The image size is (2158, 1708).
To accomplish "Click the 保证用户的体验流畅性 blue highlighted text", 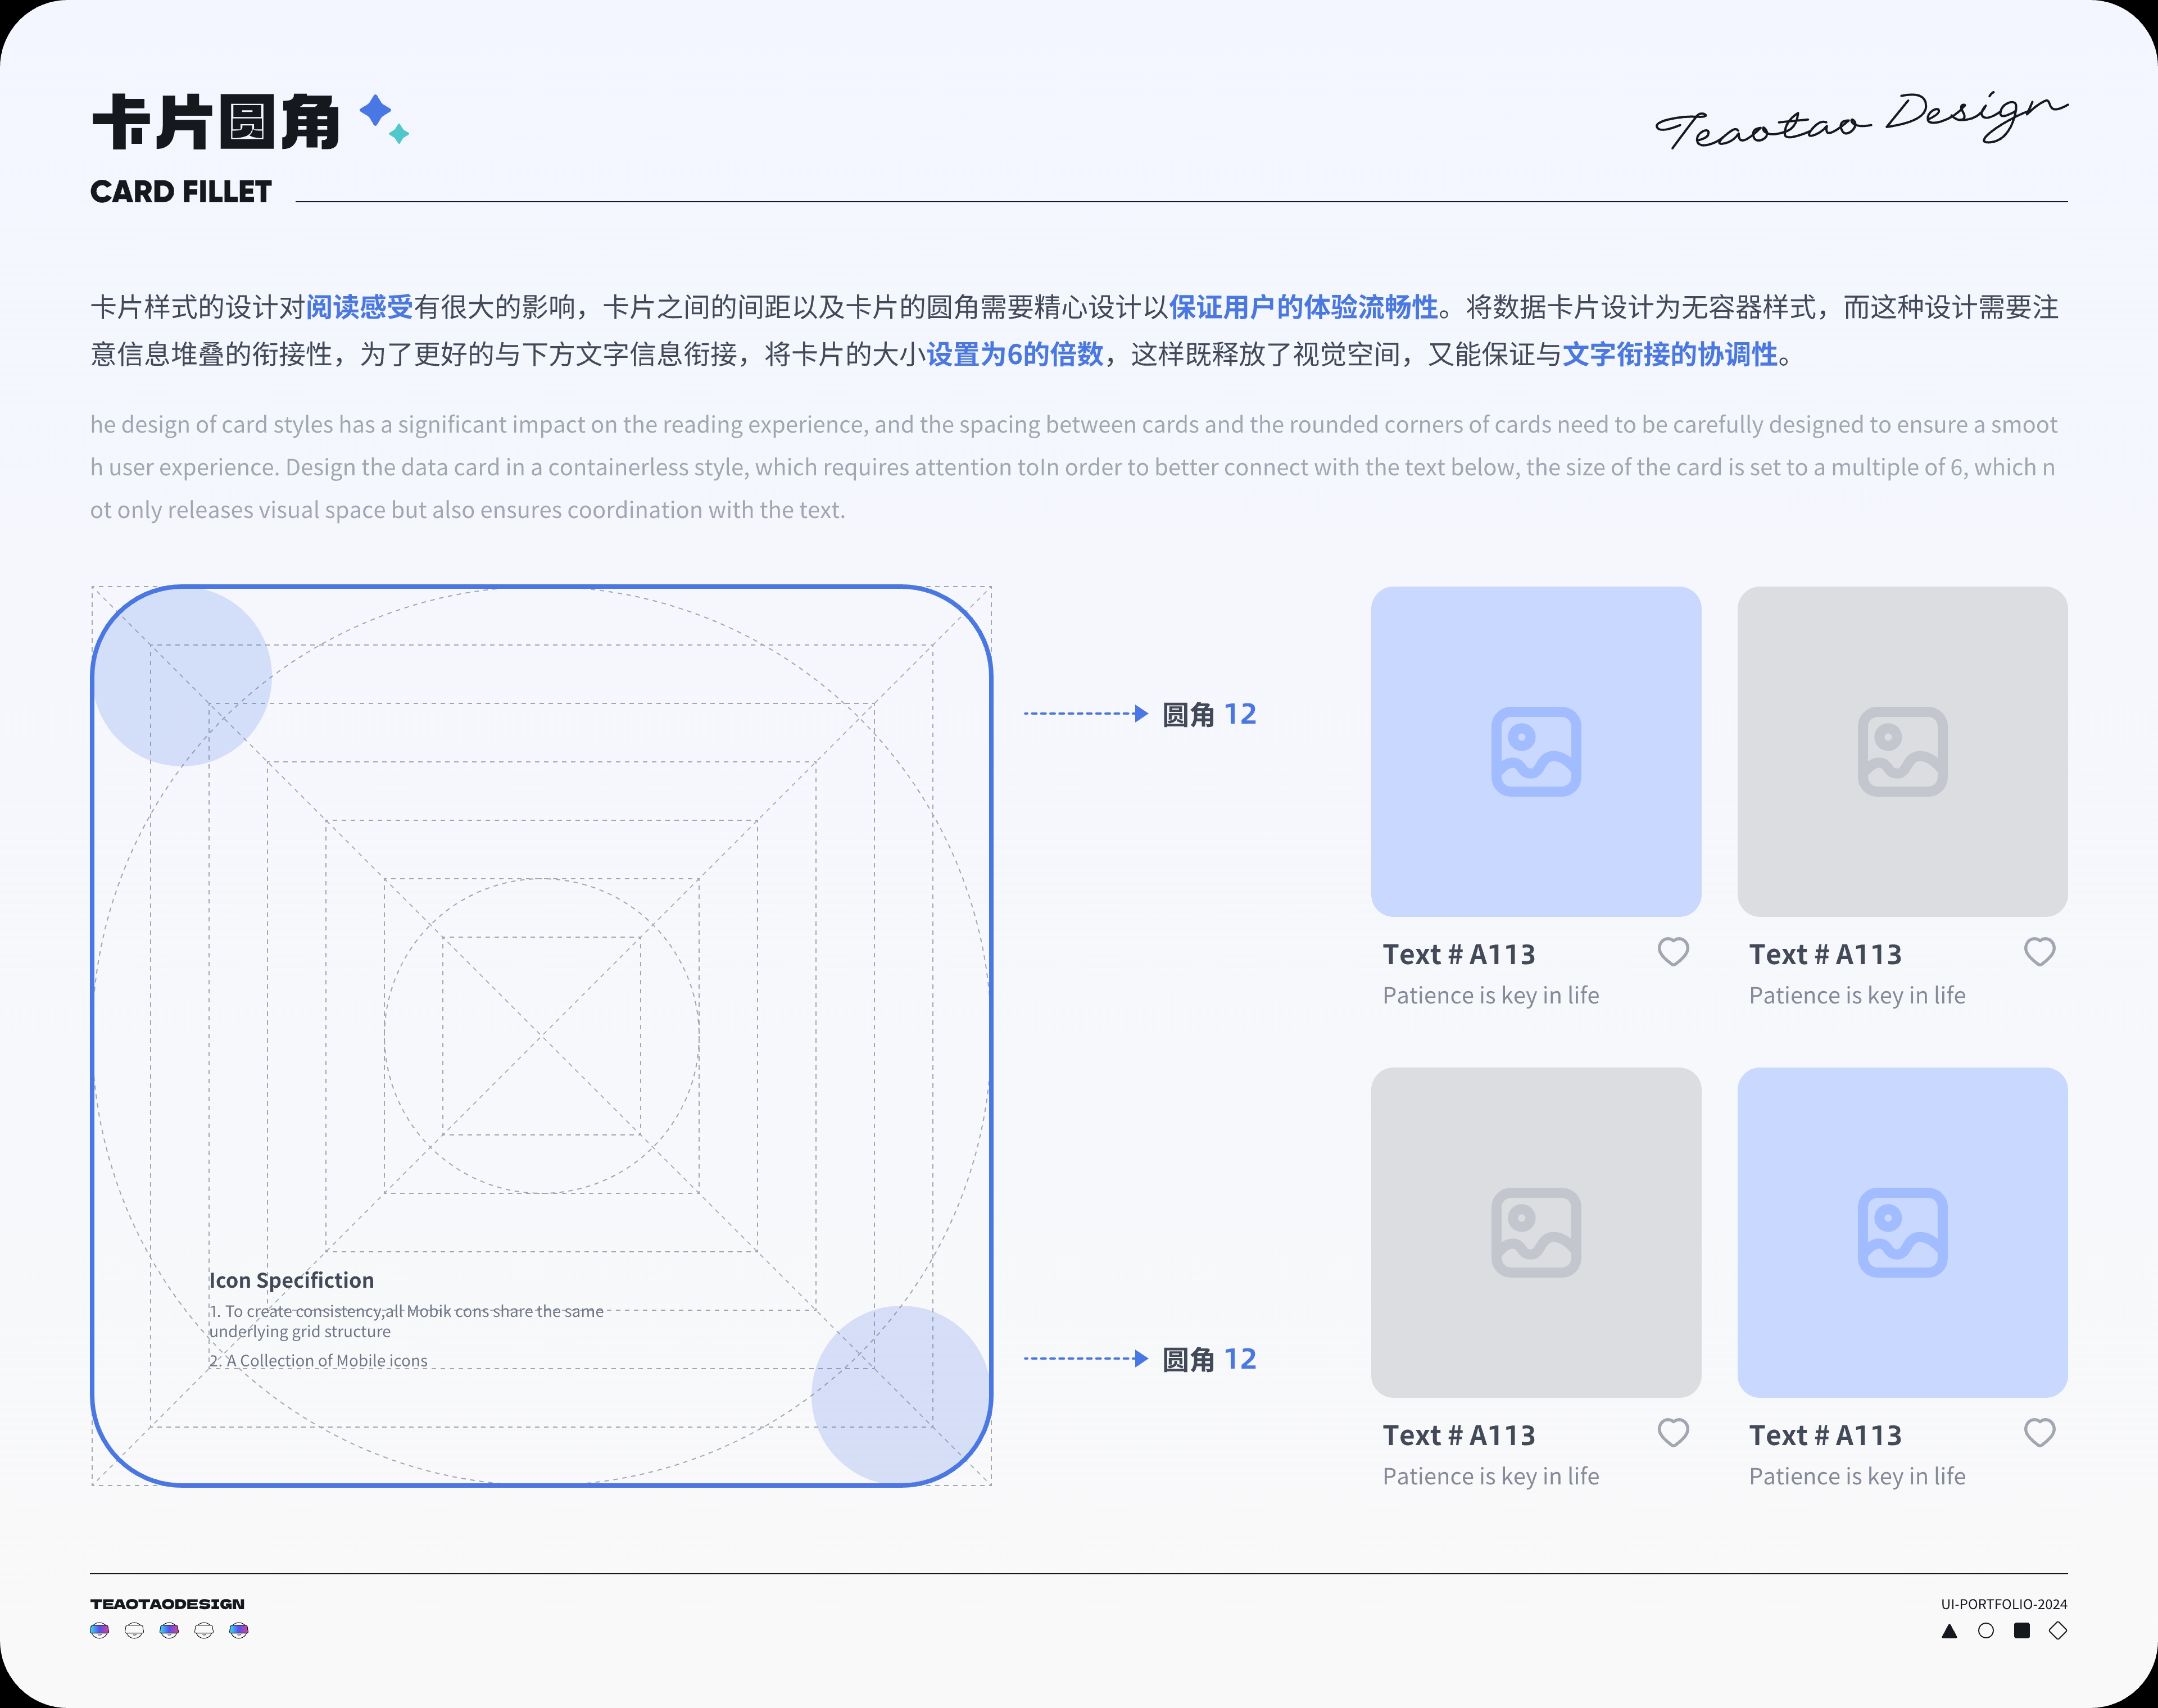I will pyautogui.click(x=1303, y=307).
